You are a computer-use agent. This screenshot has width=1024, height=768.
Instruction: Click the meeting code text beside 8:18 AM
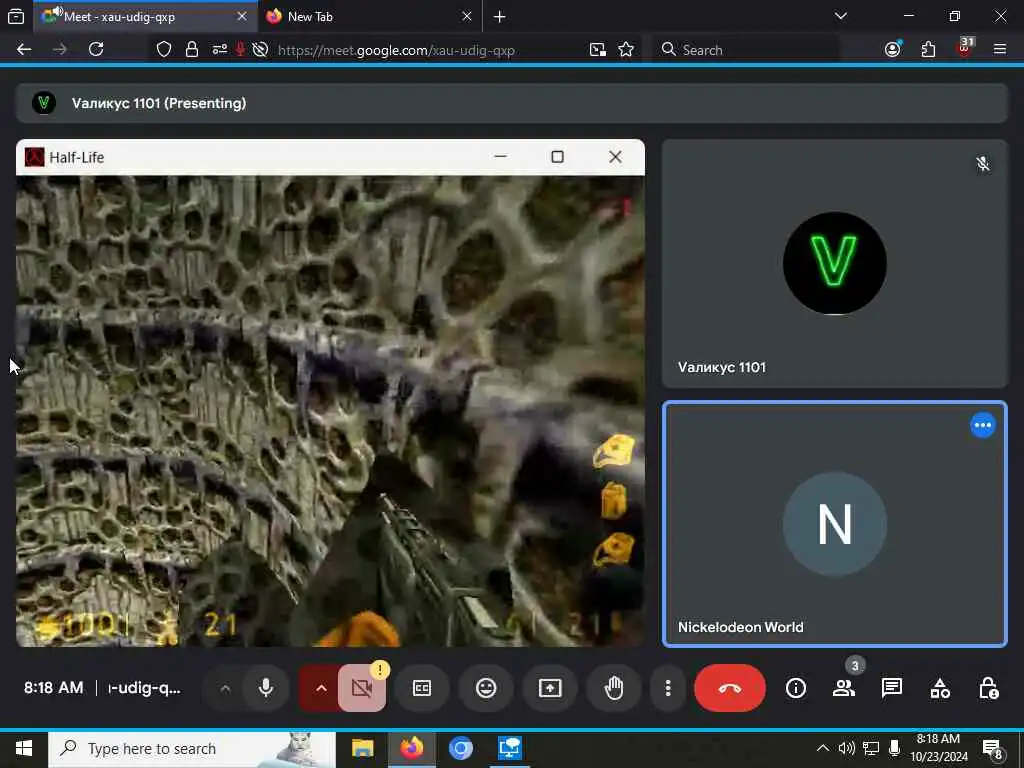point(144,688)
